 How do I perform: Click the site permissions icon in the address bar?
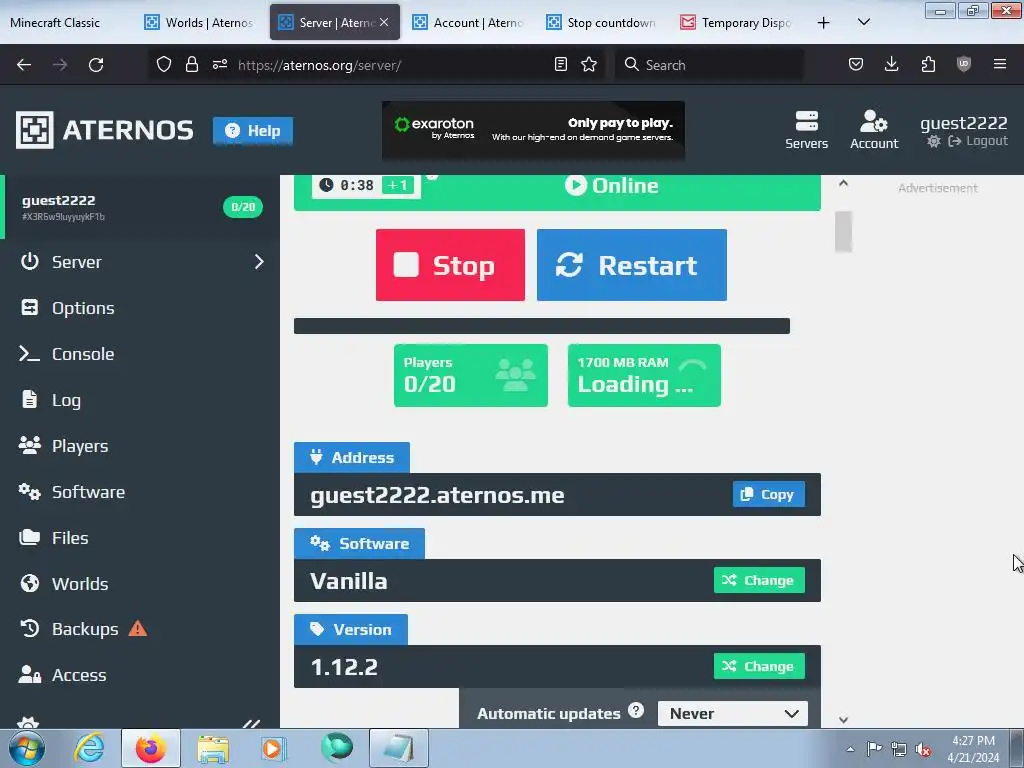tap(220, 65)
